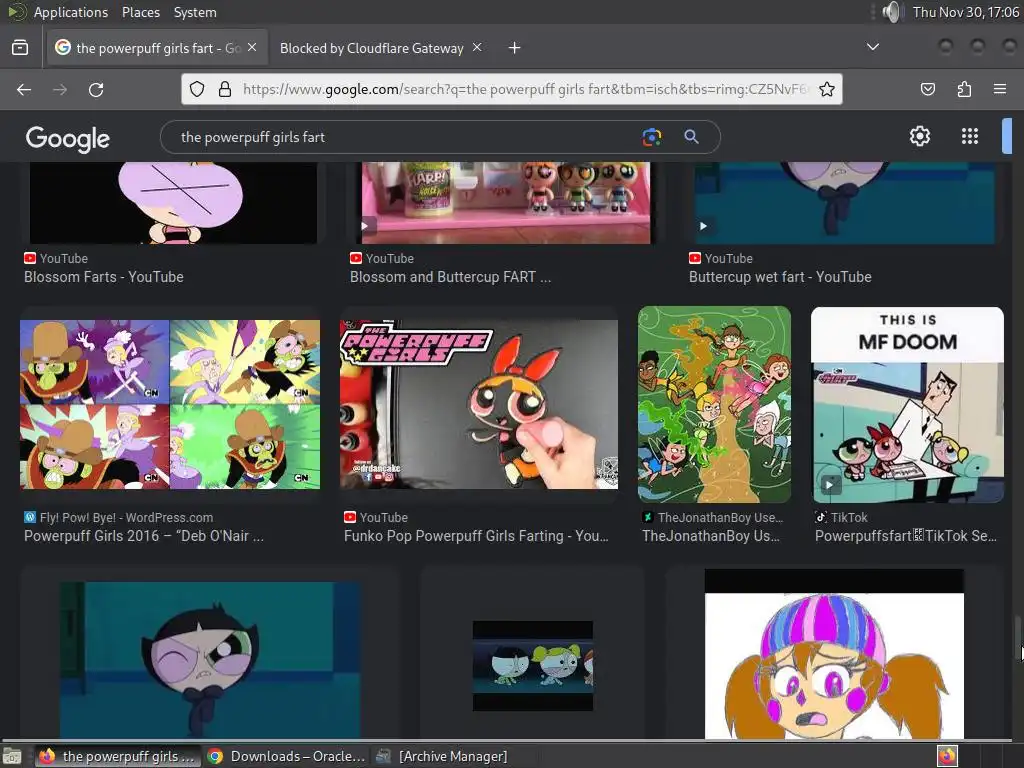The height and width of the screenshot is (768, 1024).
Task: Go forward to the next page
Action: [60, 89]
